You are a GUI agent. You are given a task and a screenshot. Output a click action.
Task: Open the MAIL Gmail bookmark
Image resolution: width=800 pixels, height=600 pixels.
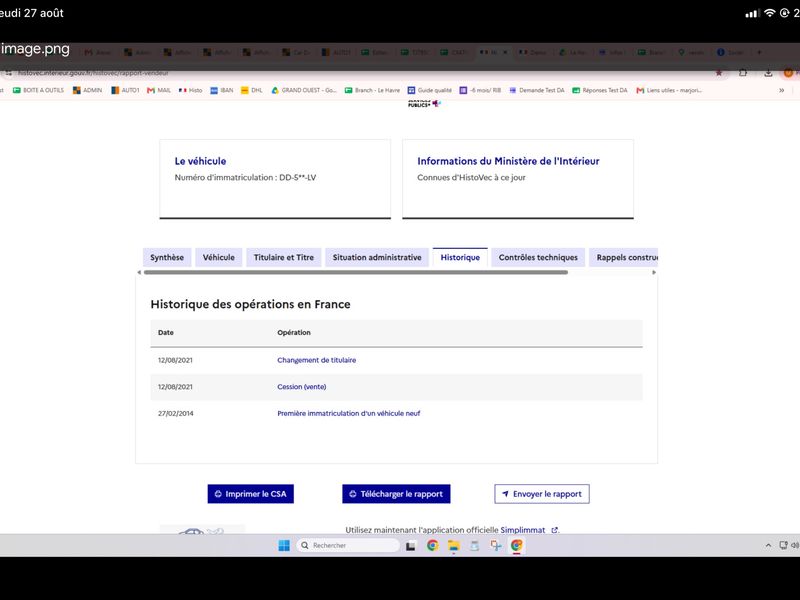coord(159,90)
